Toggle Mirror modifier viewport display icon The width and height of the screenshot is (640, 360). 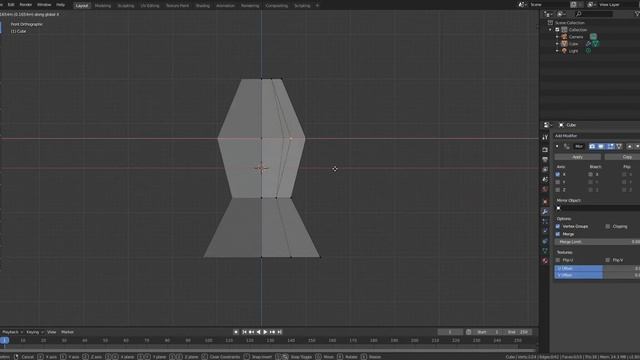601,146
